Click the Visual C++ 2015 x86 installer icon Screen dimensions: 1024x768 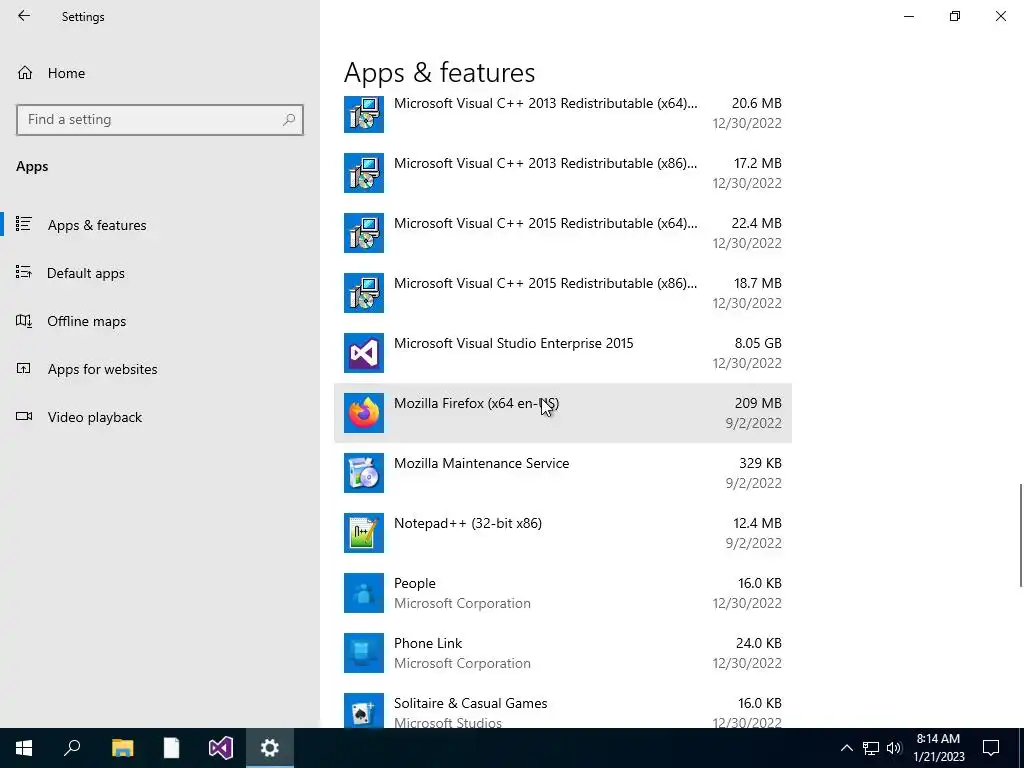pos(364,293)
